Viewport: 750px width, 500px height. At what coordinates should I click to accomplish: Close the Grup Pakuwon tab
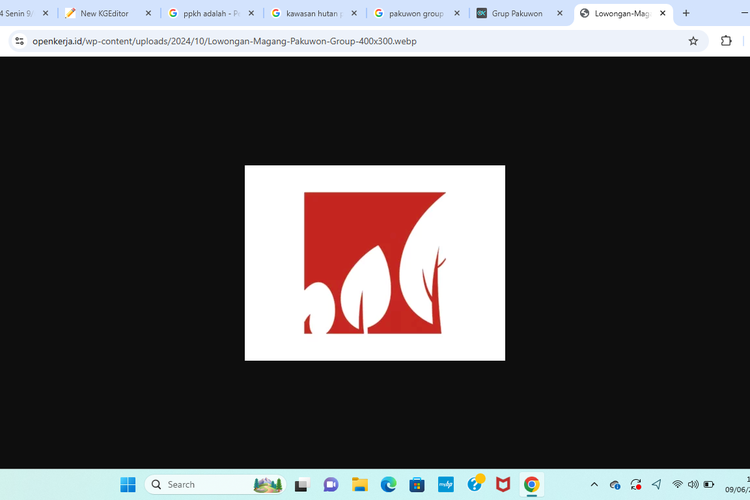tap(560, 13)
